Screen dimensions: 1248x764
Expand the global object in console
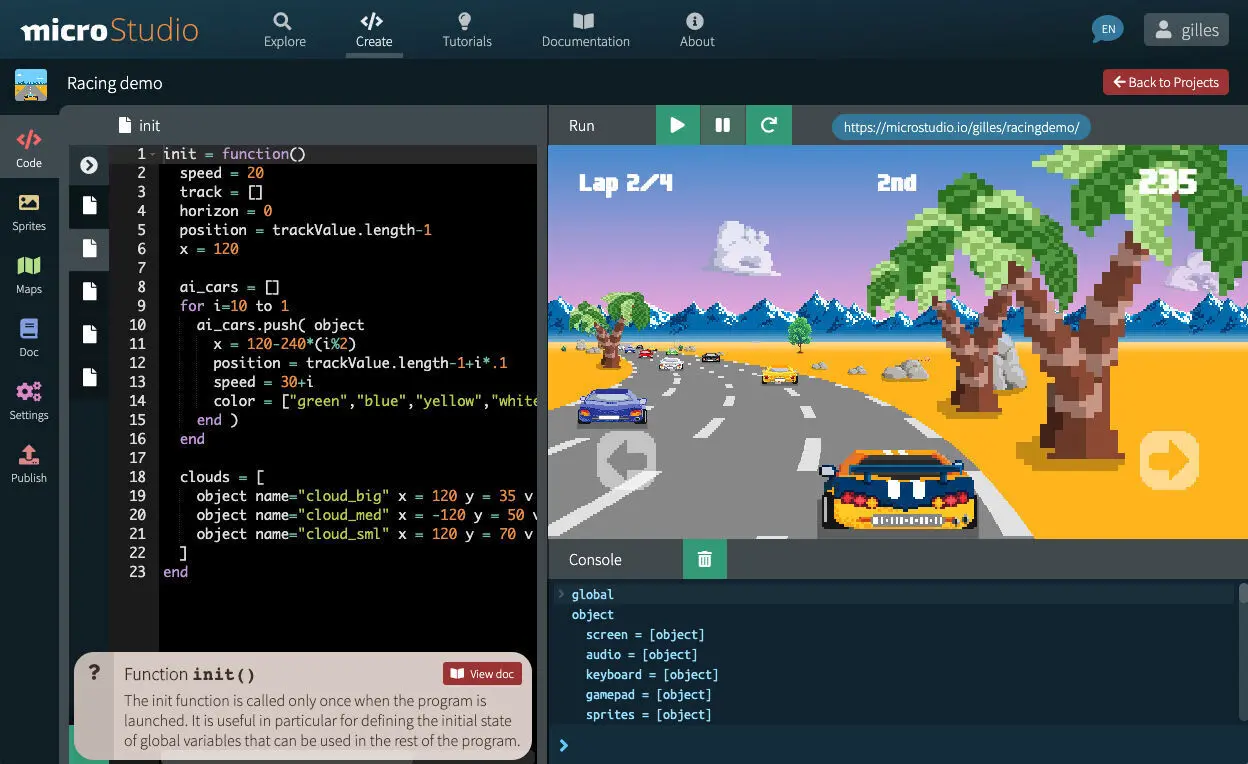click(561, 594)
